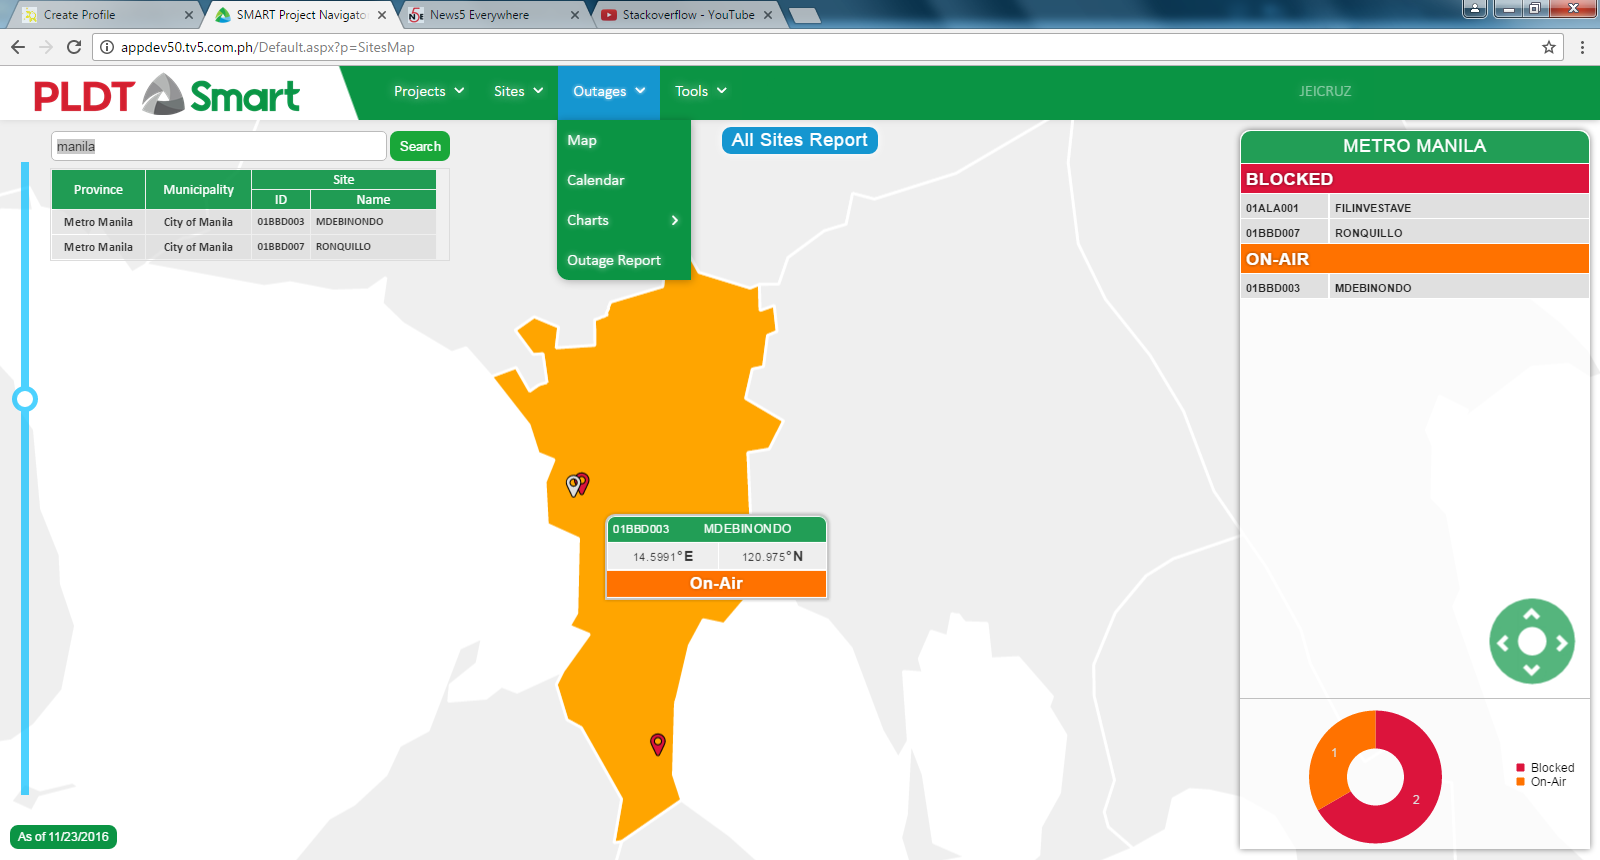
Task: Click the Blocked legend label
Action: pyautogui.click(x=1552, y=768)
